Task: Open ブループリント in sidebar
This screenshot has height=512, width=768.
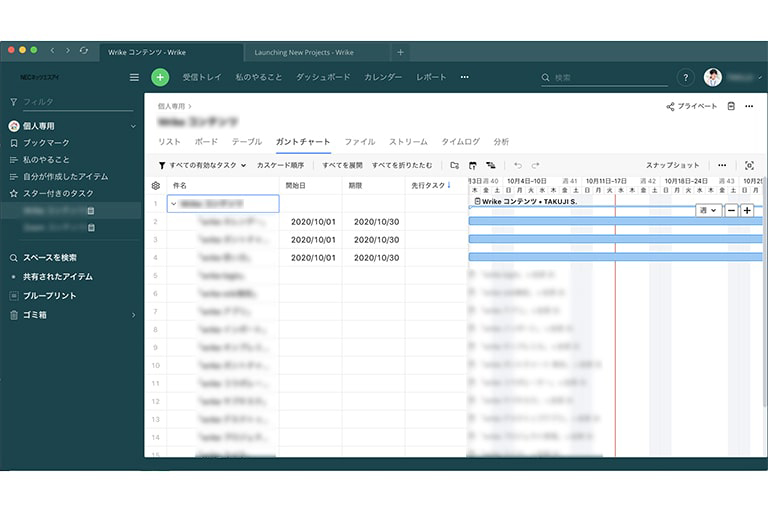Action: point(49,295)
